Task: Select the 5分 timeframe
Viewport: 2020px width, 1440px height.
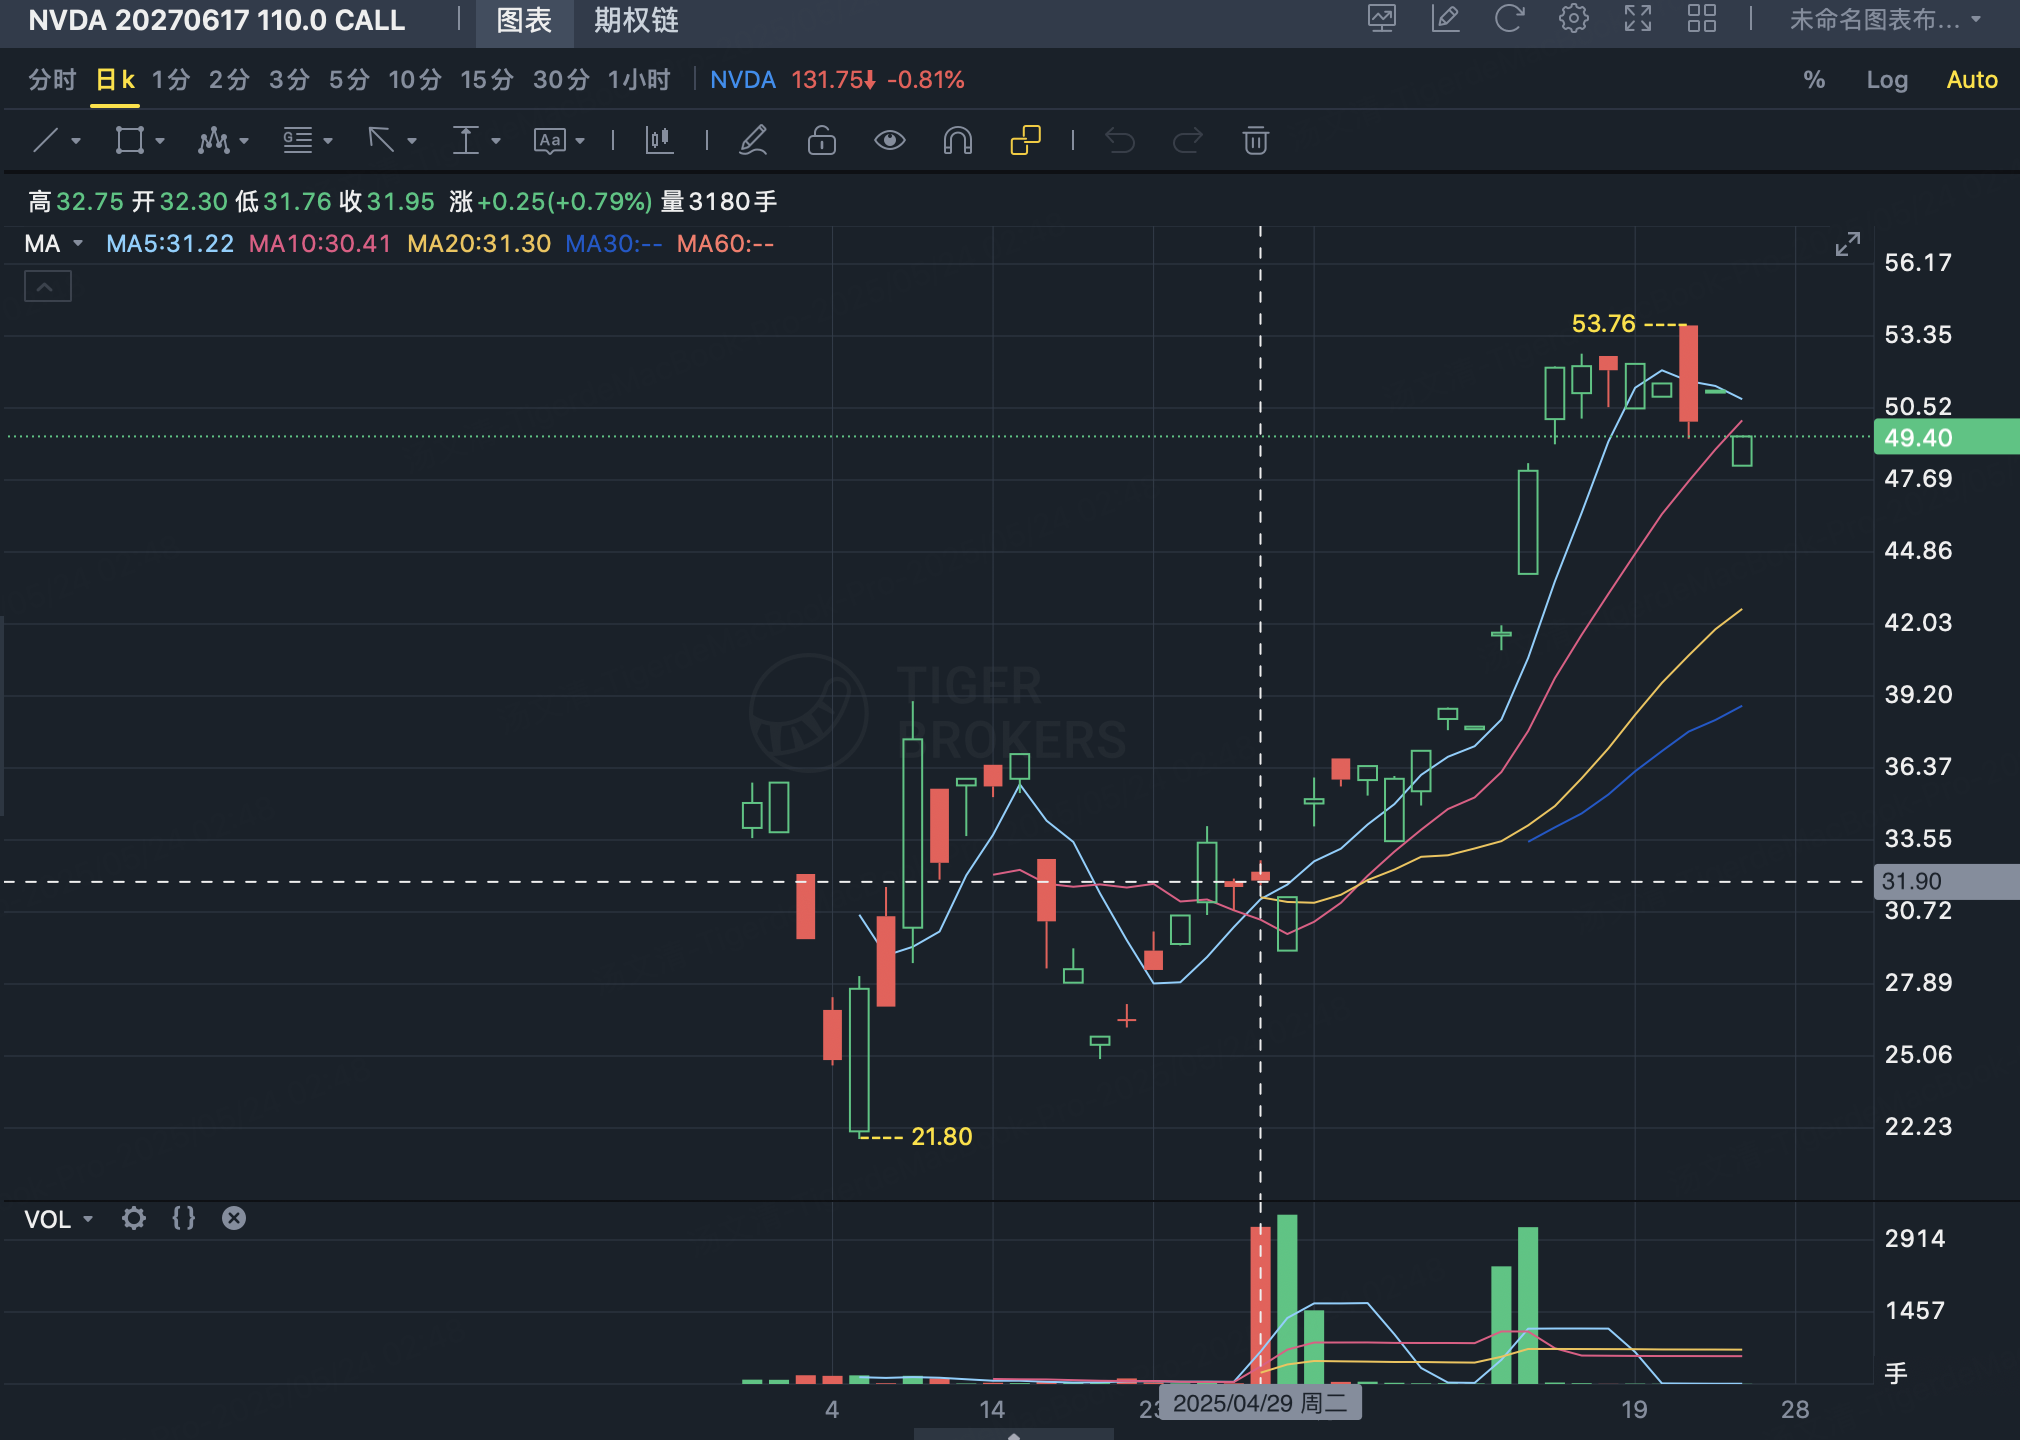Action: point(349,80)
